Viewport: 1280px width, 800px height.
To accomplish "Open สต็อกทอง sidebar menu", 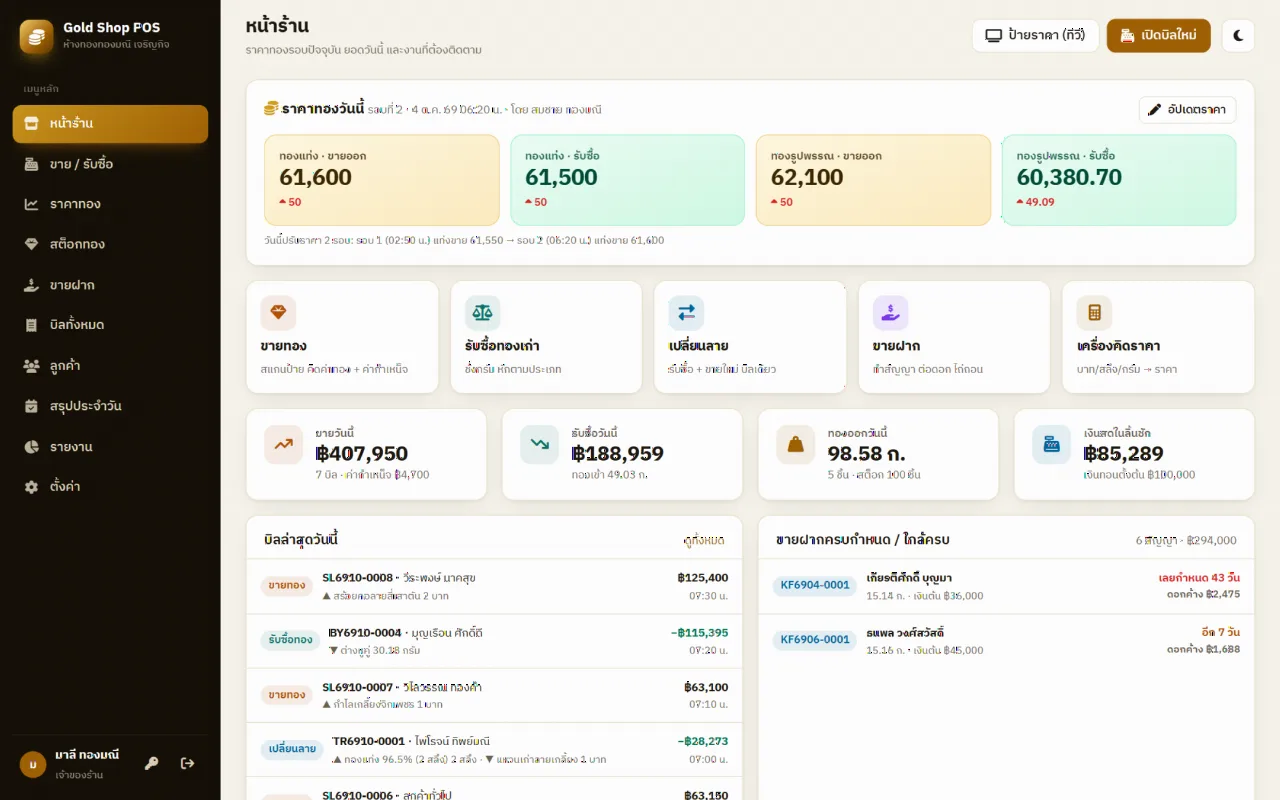I will point(110,244).
